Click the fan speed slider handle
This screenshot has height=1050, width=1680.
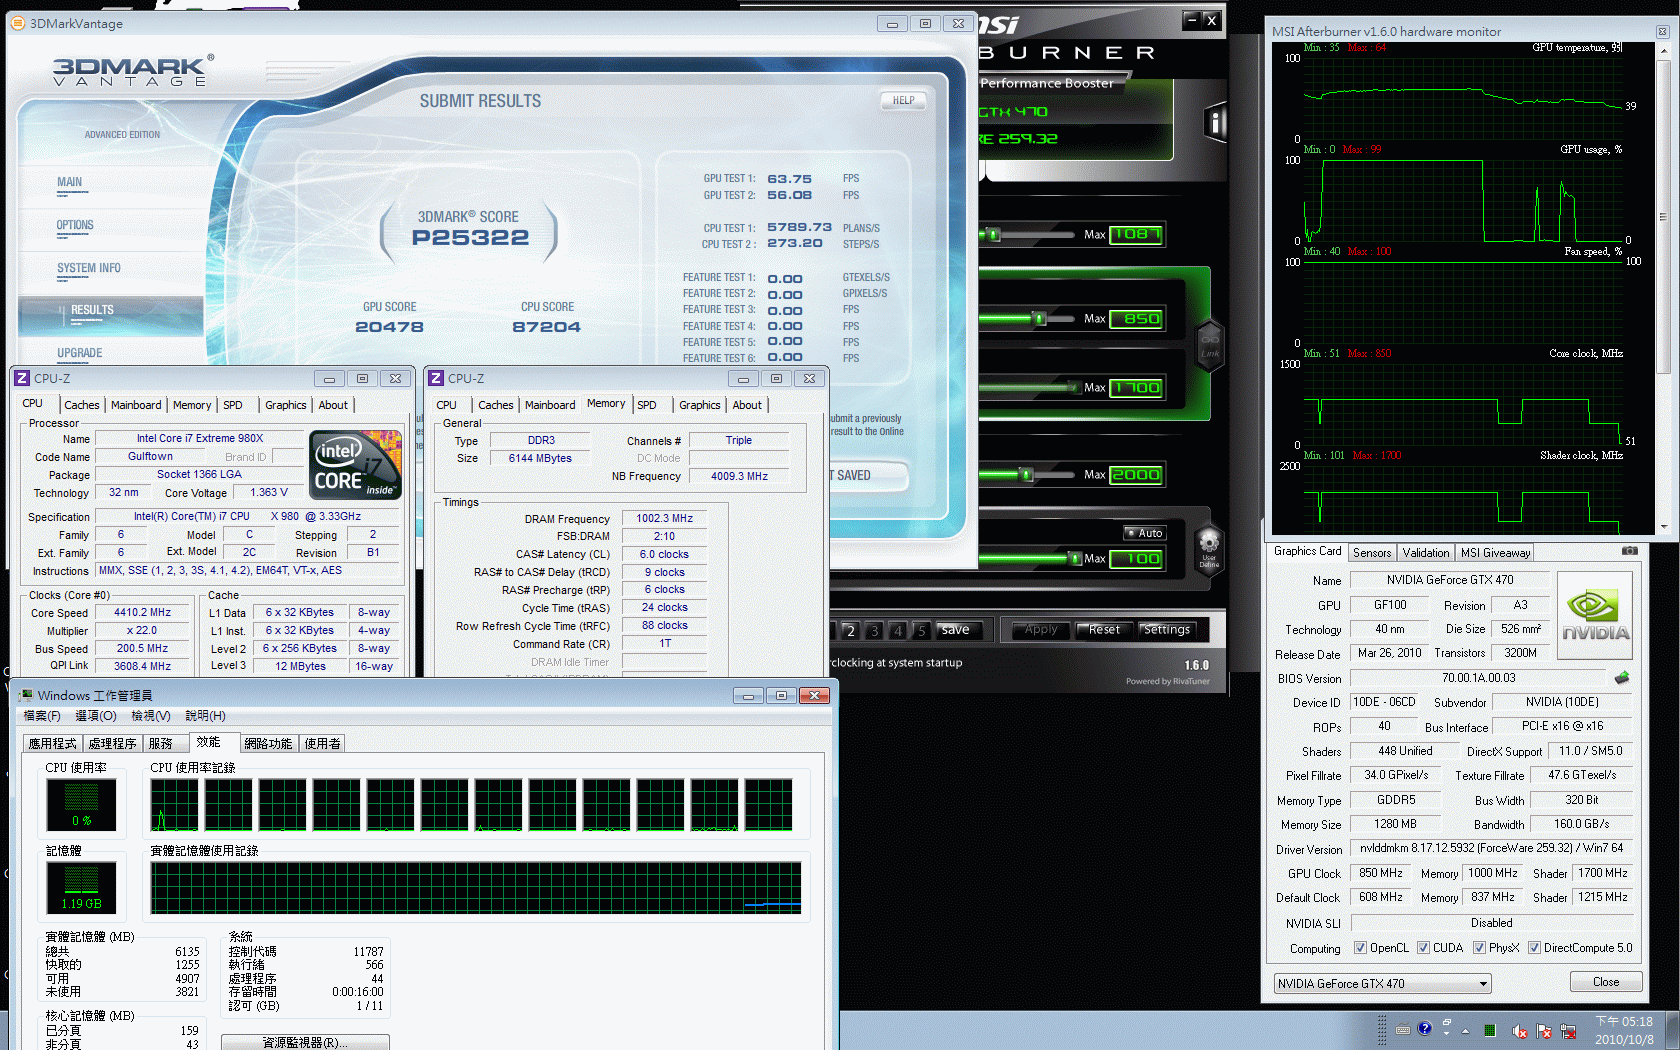[1076, 558]
